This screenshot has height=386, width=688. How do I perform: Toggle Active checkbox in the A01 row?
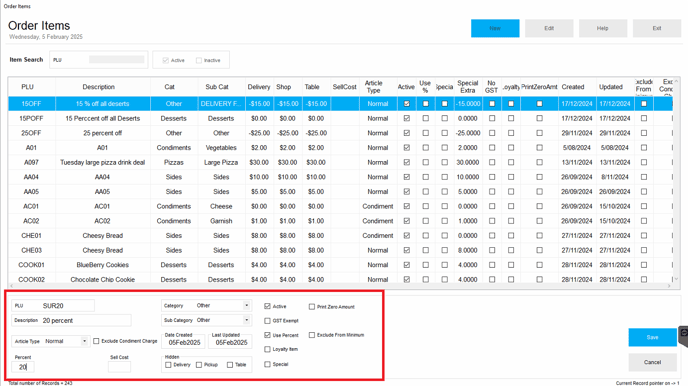407,148
